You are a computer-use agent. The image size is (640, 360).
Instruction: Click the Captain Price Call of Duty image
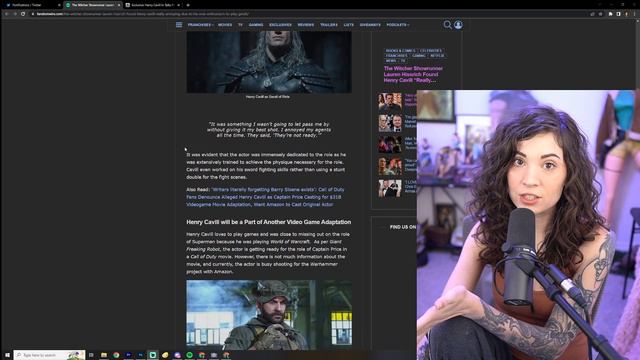click(269, 315)
